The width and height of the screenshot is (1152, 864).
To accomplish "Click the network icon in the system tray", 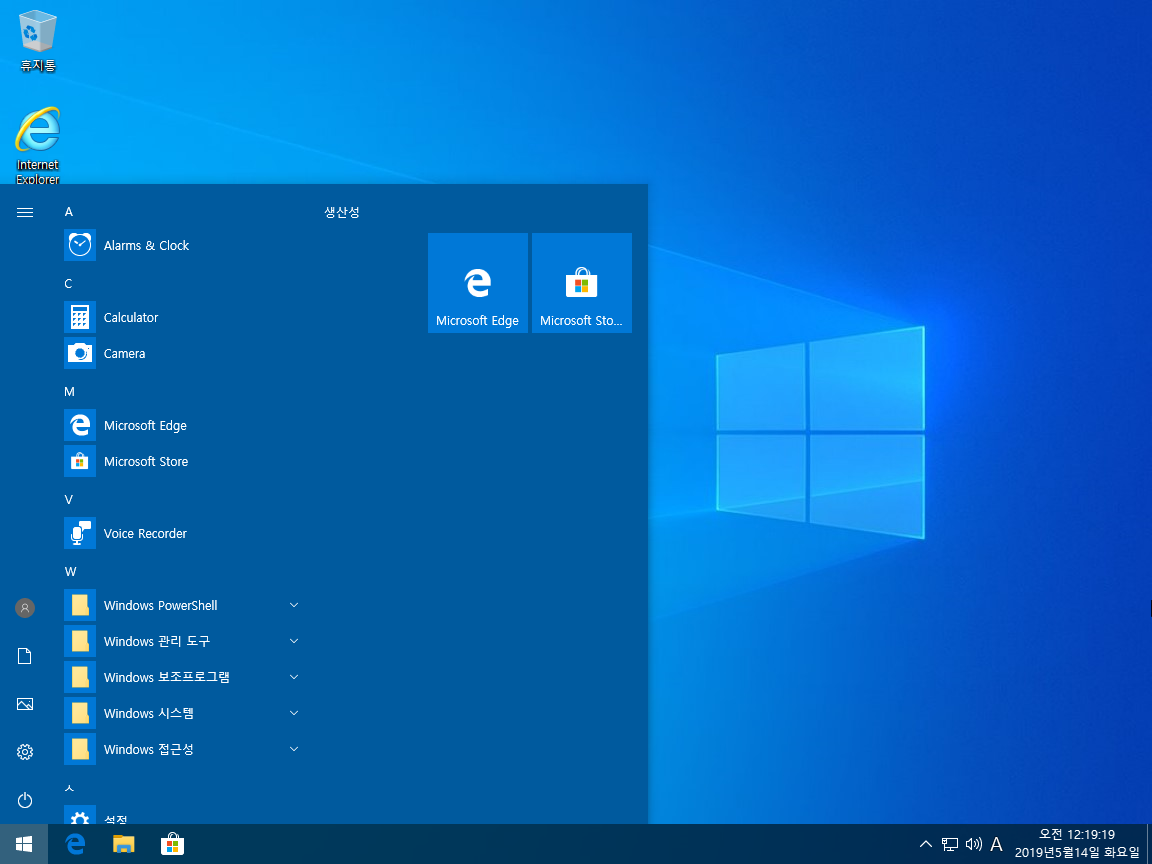I will (950, 844).
